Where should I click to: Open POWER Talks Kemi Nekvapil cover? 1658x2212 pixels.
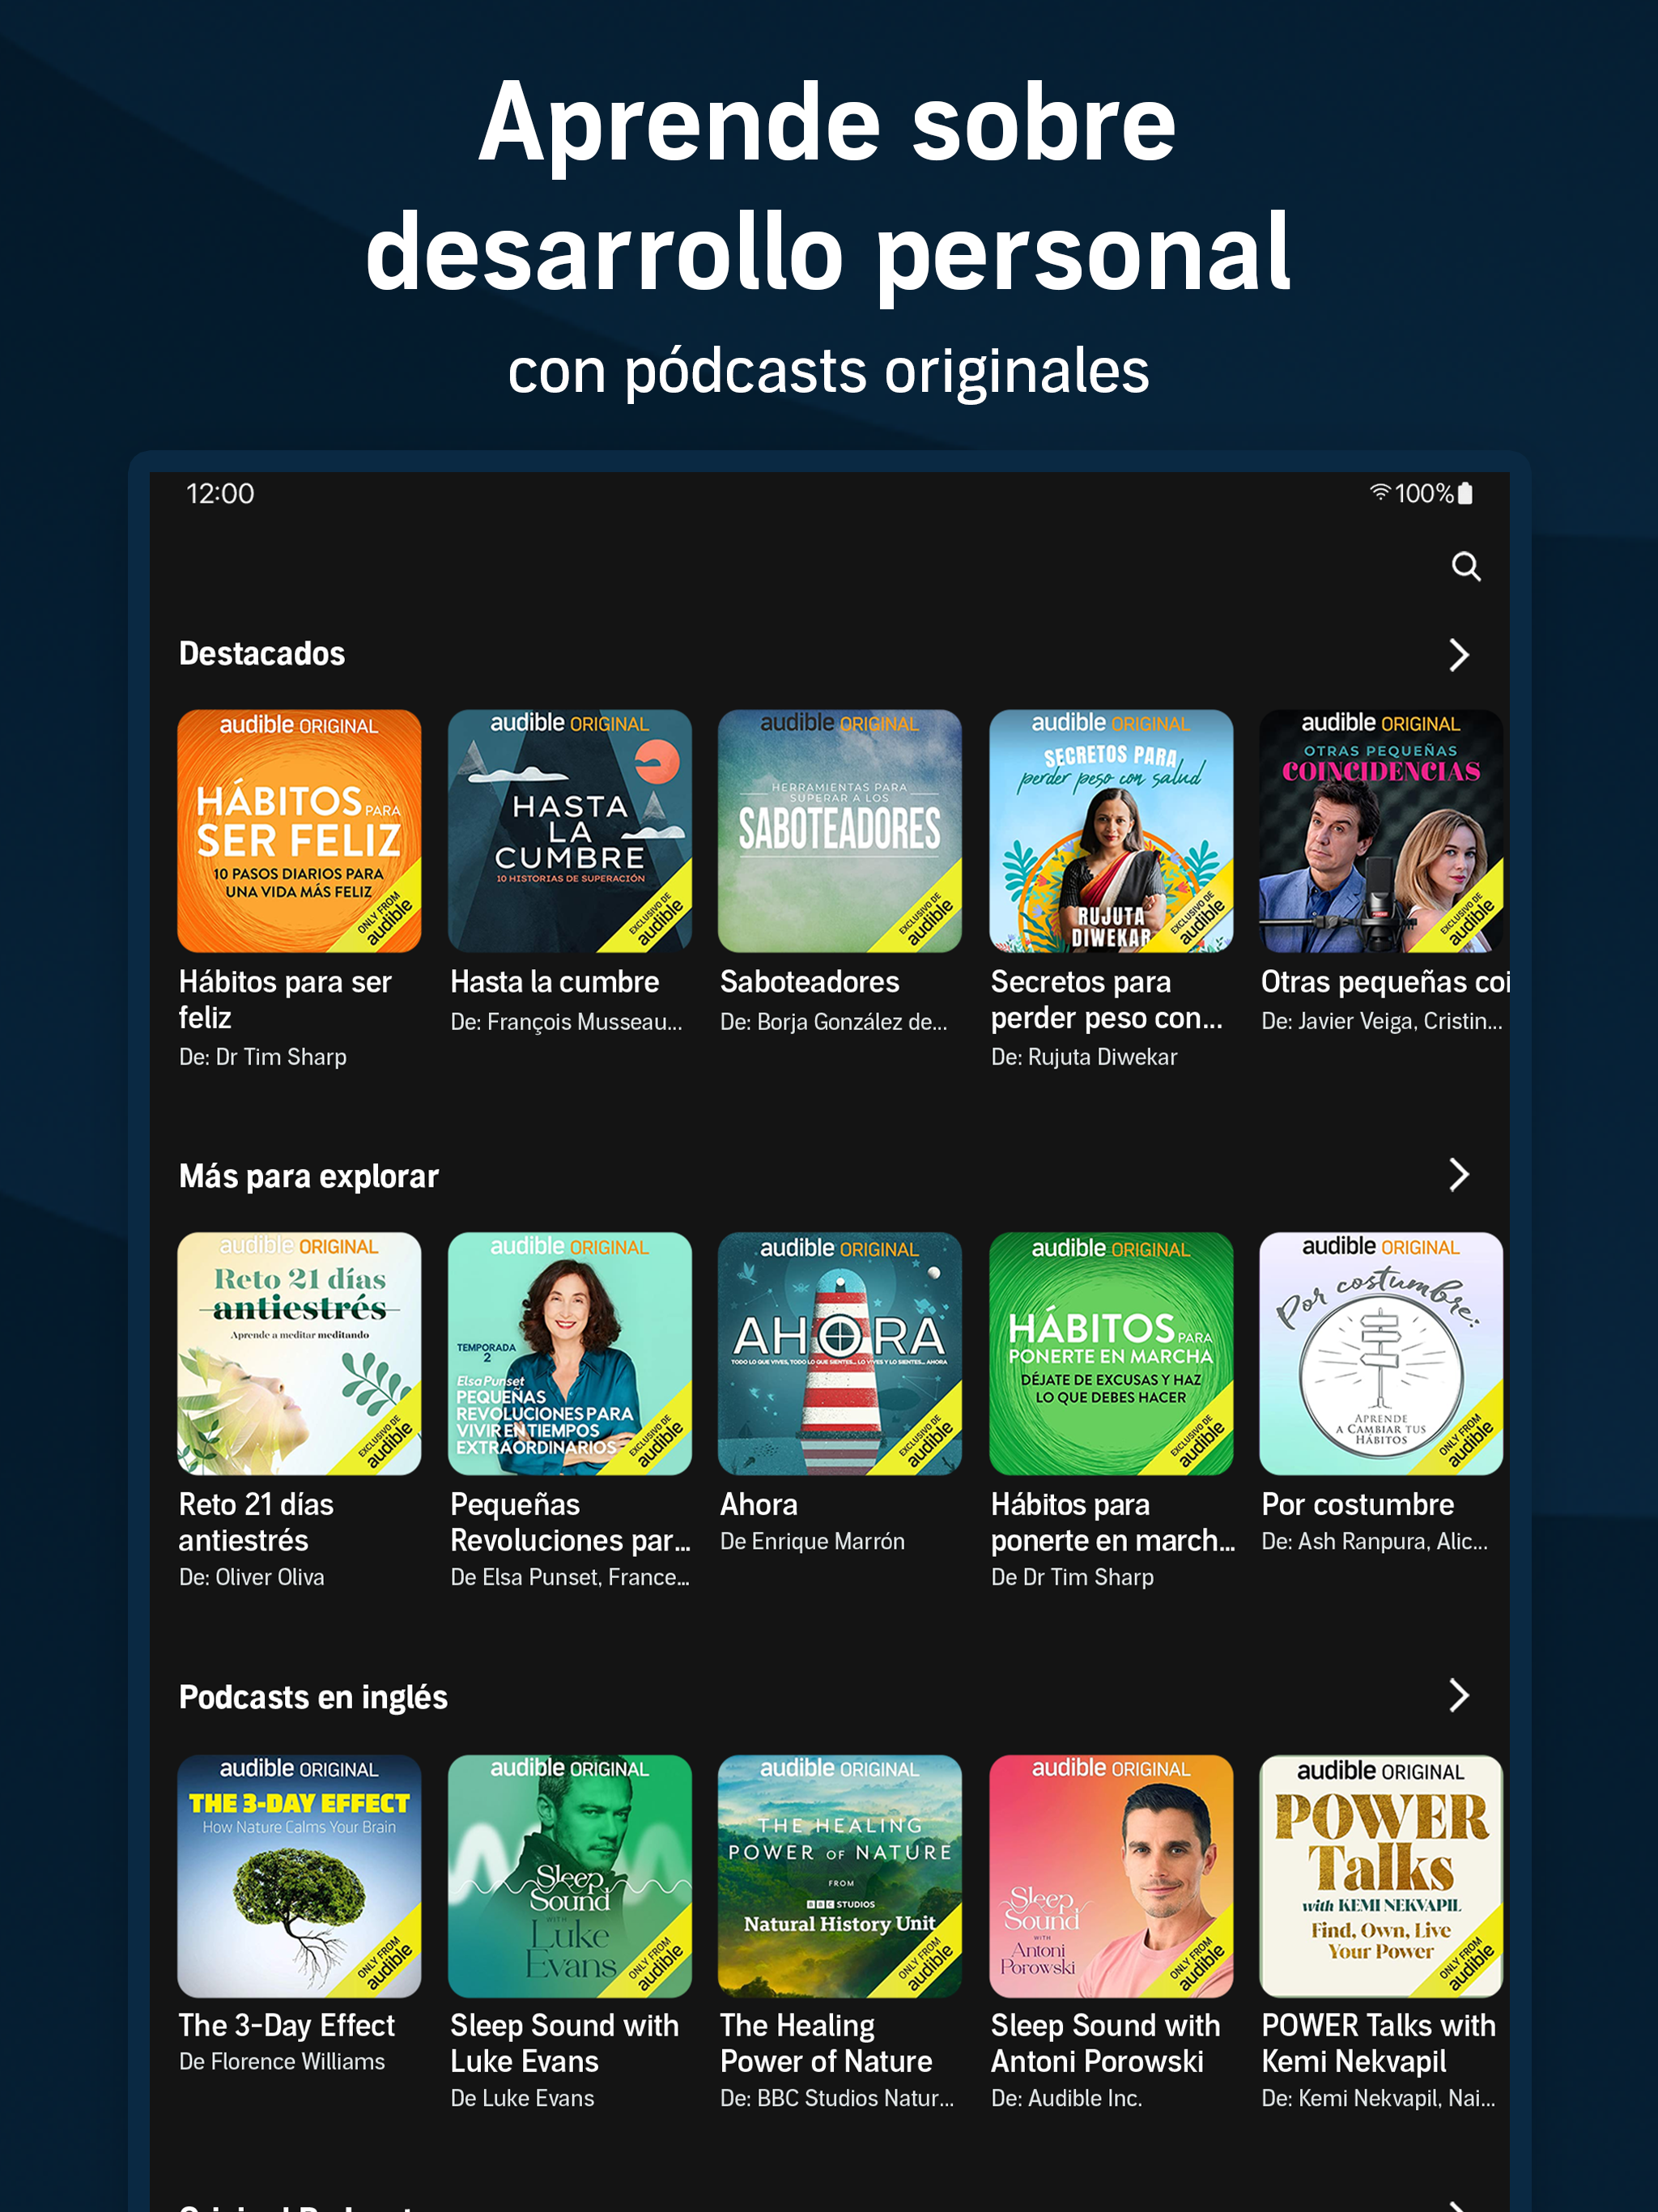1381,1876
